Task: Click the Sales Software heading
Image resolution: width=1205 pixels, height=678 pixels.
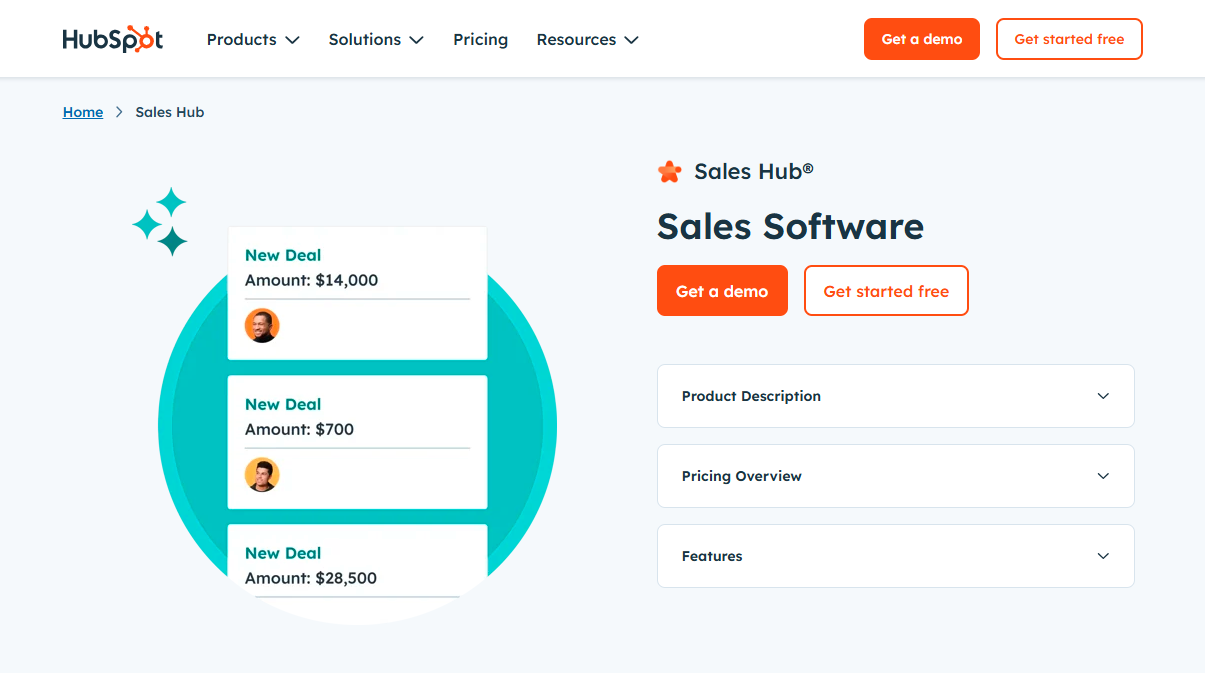Action: (x=790, y=226)
